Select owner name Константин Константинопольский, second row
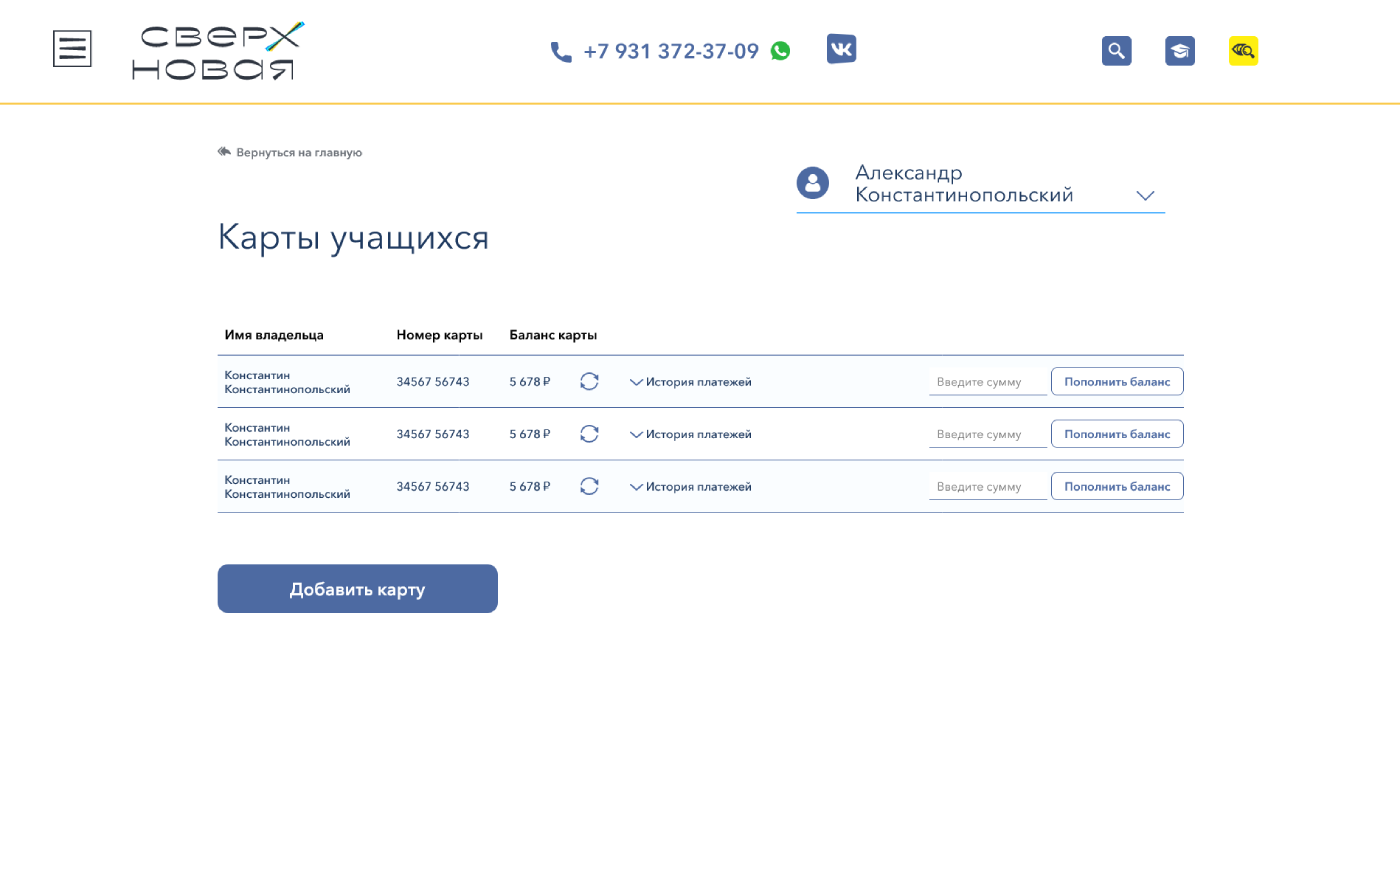Image resolution: width=1400 pixels, height=875 pixels. pyautogui.click(x=287, y=434)
